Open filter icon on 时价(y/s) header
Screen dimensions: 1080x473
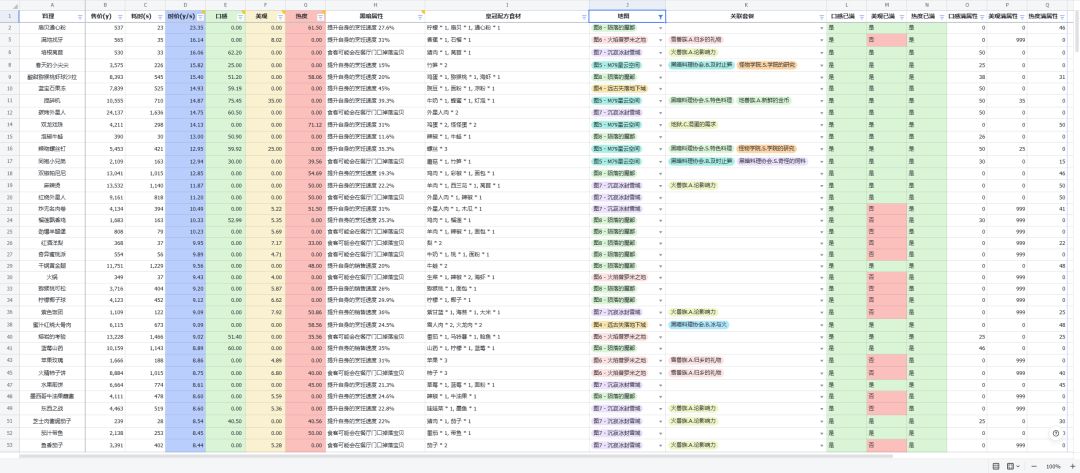[x=200, y=16]
